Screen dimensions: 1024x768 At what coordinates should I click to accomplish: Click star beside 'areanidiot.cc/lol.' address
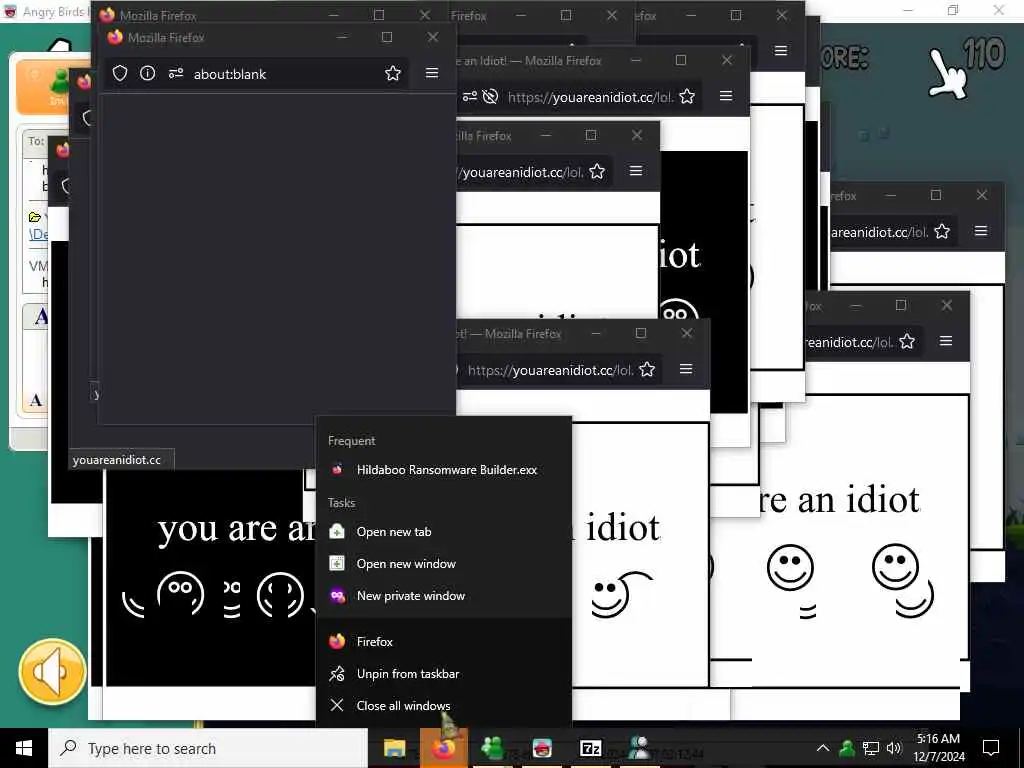(x=942, y=231)
